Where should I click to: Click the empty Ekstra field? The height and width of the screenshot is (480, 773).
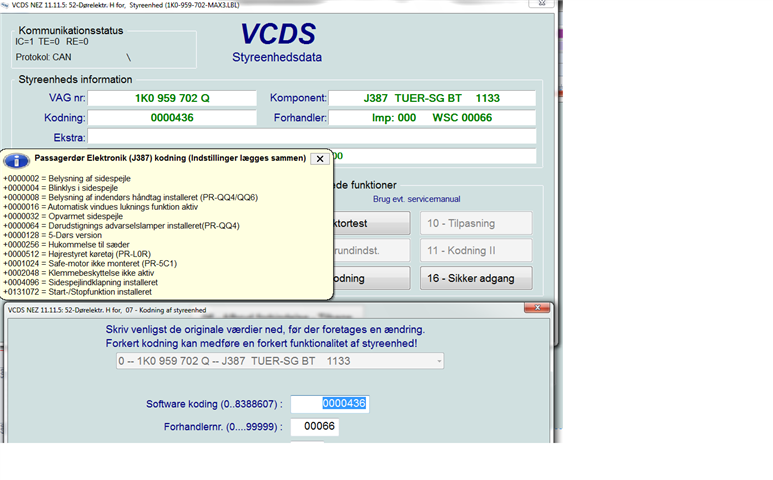click(x=311, y=137)
